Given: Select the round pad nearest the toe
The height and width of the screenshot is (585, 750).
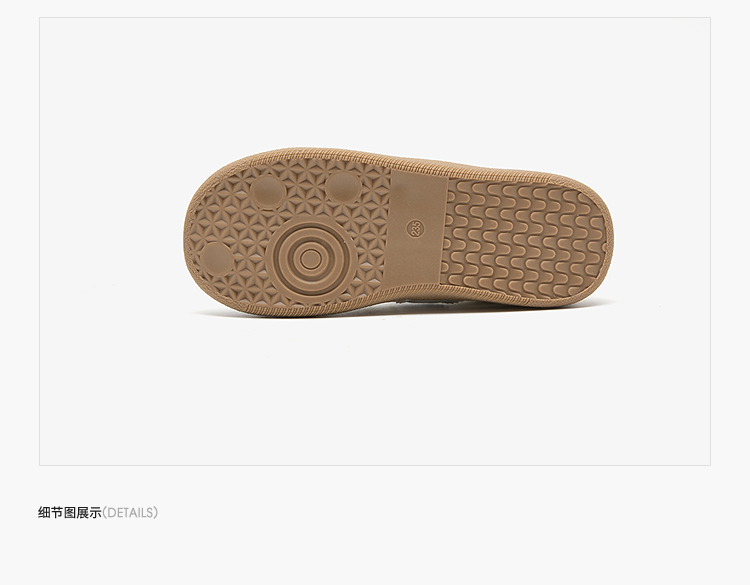Looking at the screenshot, I should (x=217, y=259).
